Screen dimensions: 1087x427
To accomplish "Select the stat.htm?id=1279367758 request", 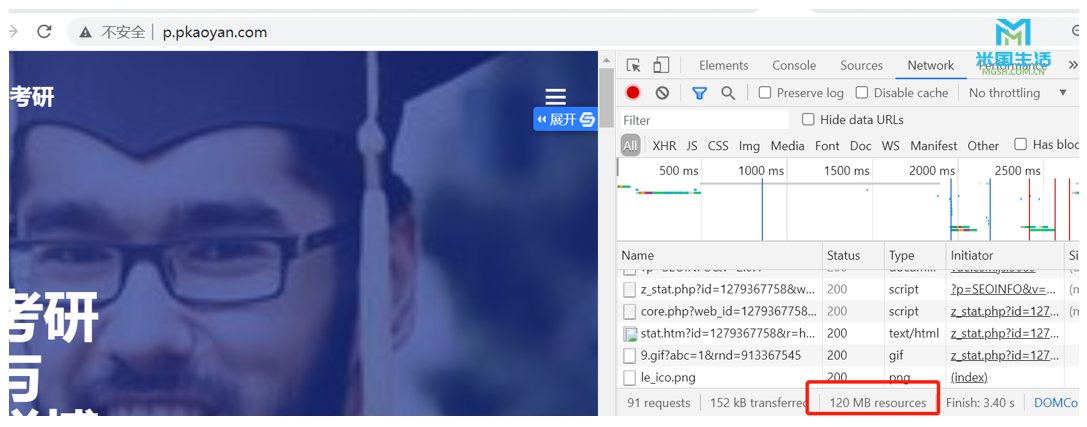I will point(729,333).
